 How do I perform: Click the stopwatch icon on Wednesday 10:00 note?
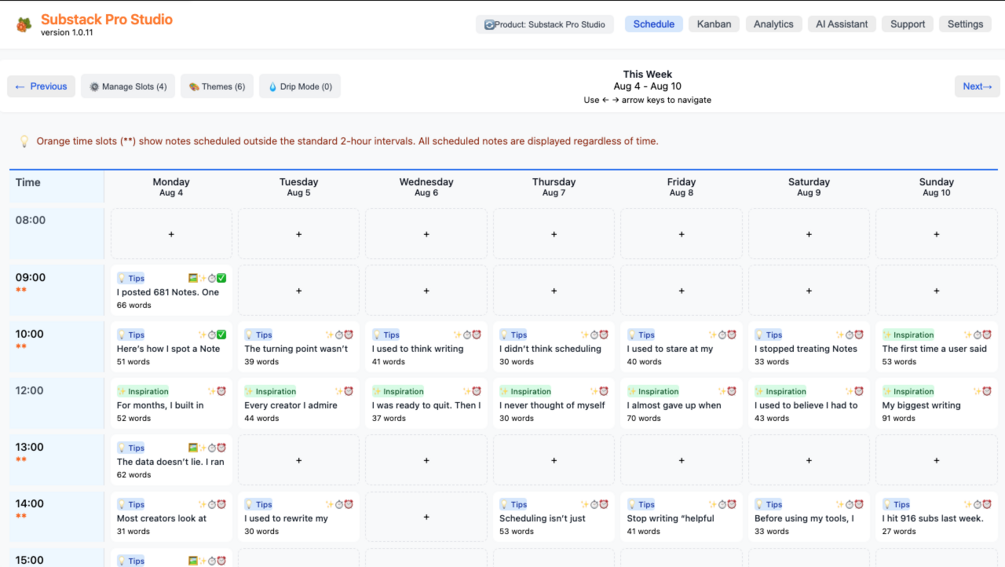click(x=467, y=335)
